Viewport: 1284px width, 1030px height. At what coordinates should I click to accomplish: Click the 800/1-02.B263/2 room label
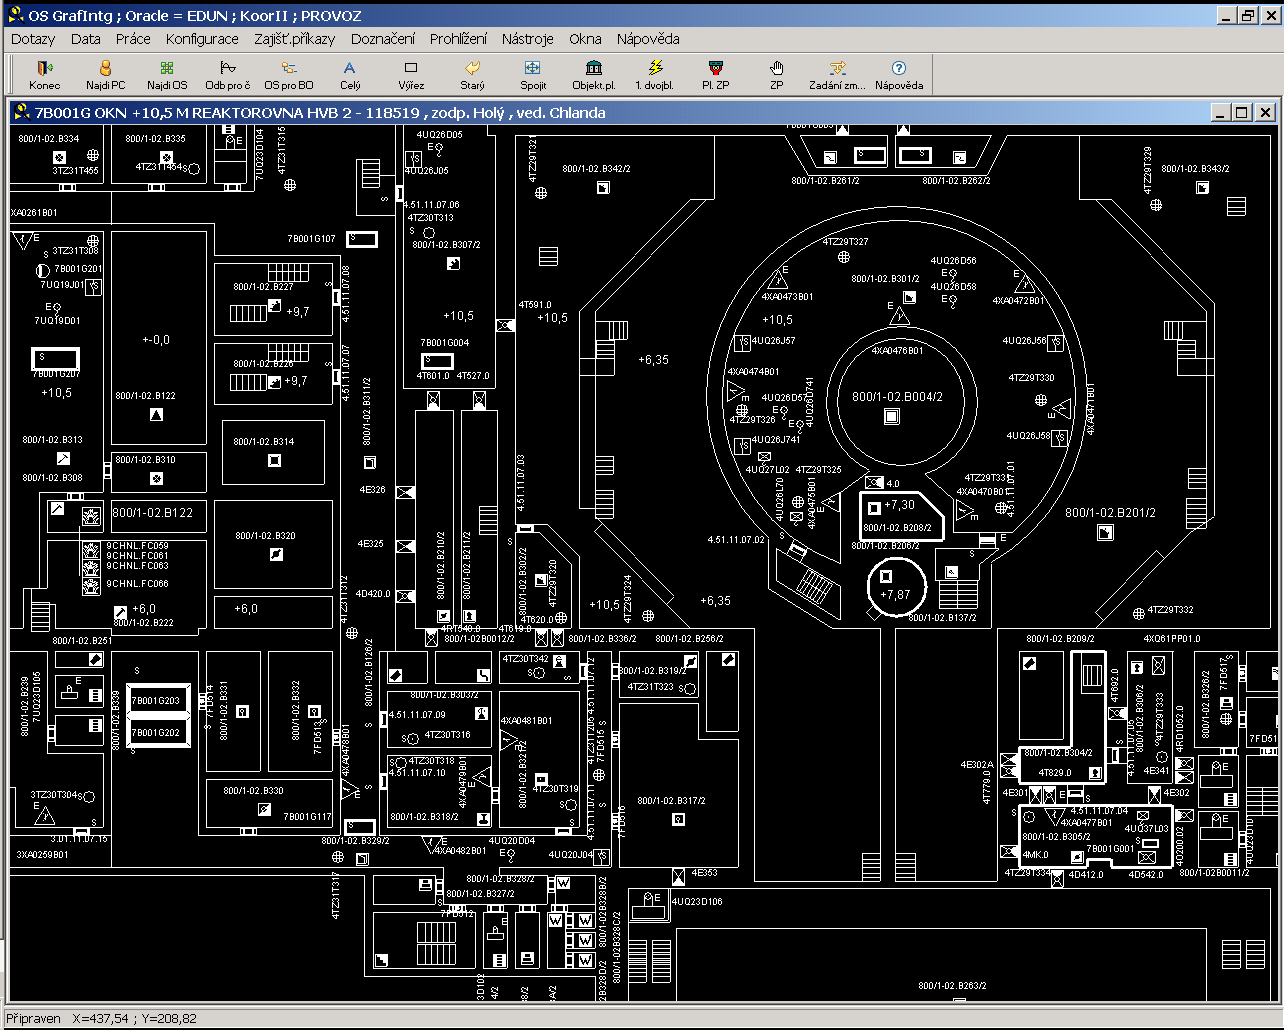point(954,987)
